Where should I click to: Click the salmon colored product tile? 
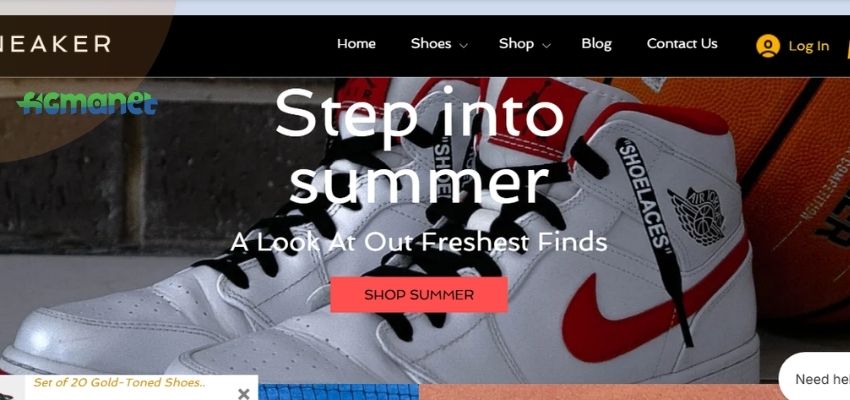coord(599,392)
